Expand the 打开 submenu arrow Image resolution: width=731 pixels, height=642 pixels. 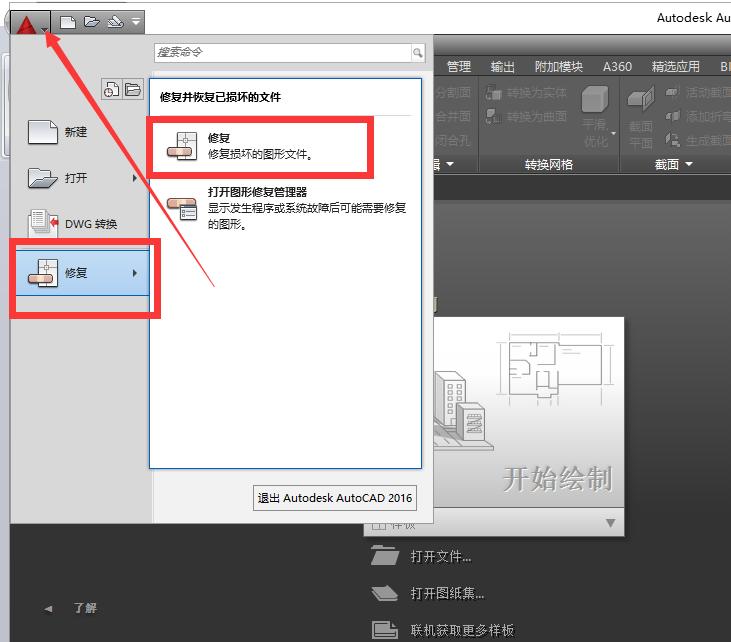pyautogui.click(x=135, y=178)
